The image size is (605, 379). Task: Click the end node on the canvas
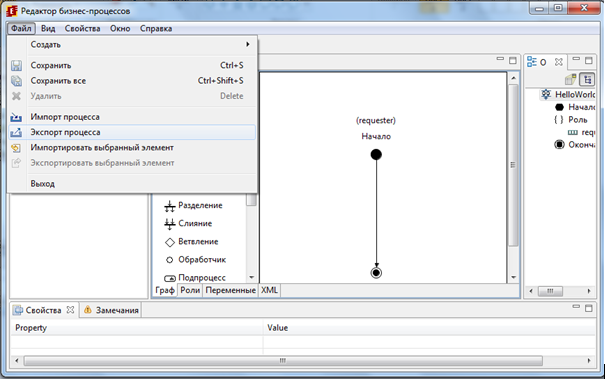pyautogui.click(x=376, y=273)
